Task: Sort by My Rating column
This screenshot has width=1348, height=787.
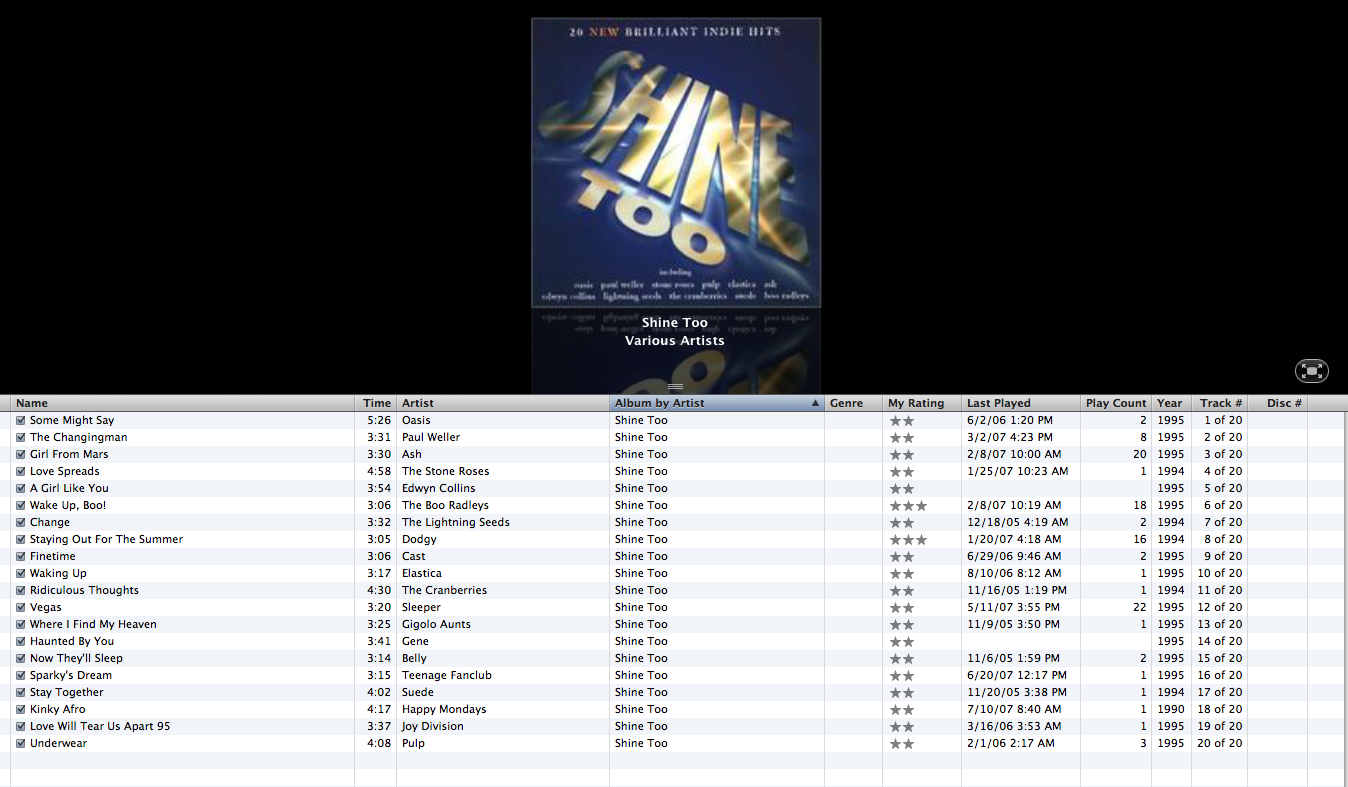Action: [x=922, y=403]
